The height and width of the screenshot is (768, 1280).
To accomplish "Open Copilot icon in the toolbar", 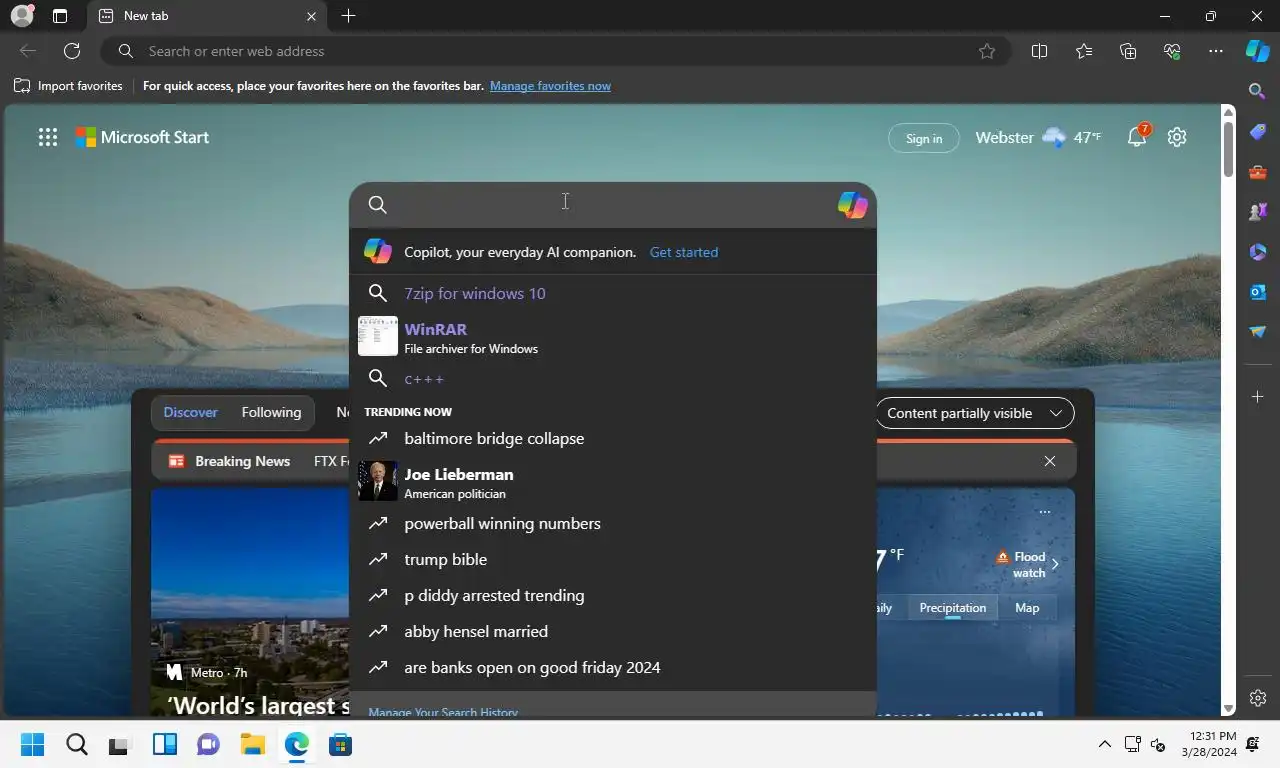I will tap(1257, 51).
